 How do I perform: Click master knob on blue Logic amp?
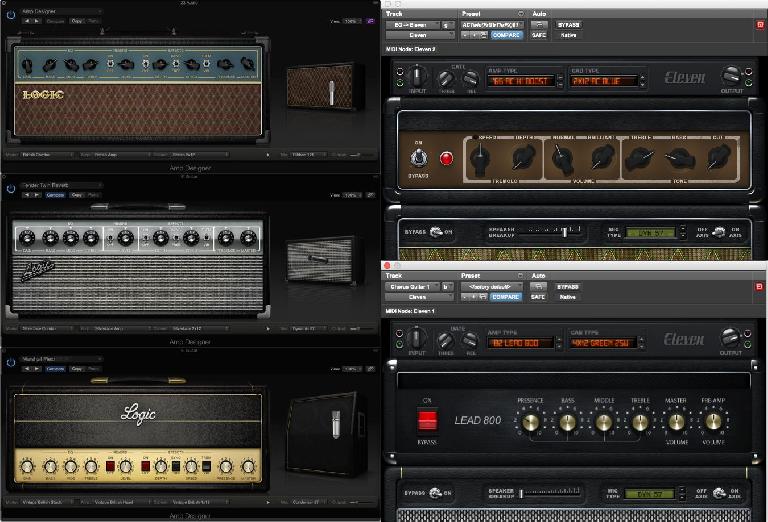click(x=248, y=64)
